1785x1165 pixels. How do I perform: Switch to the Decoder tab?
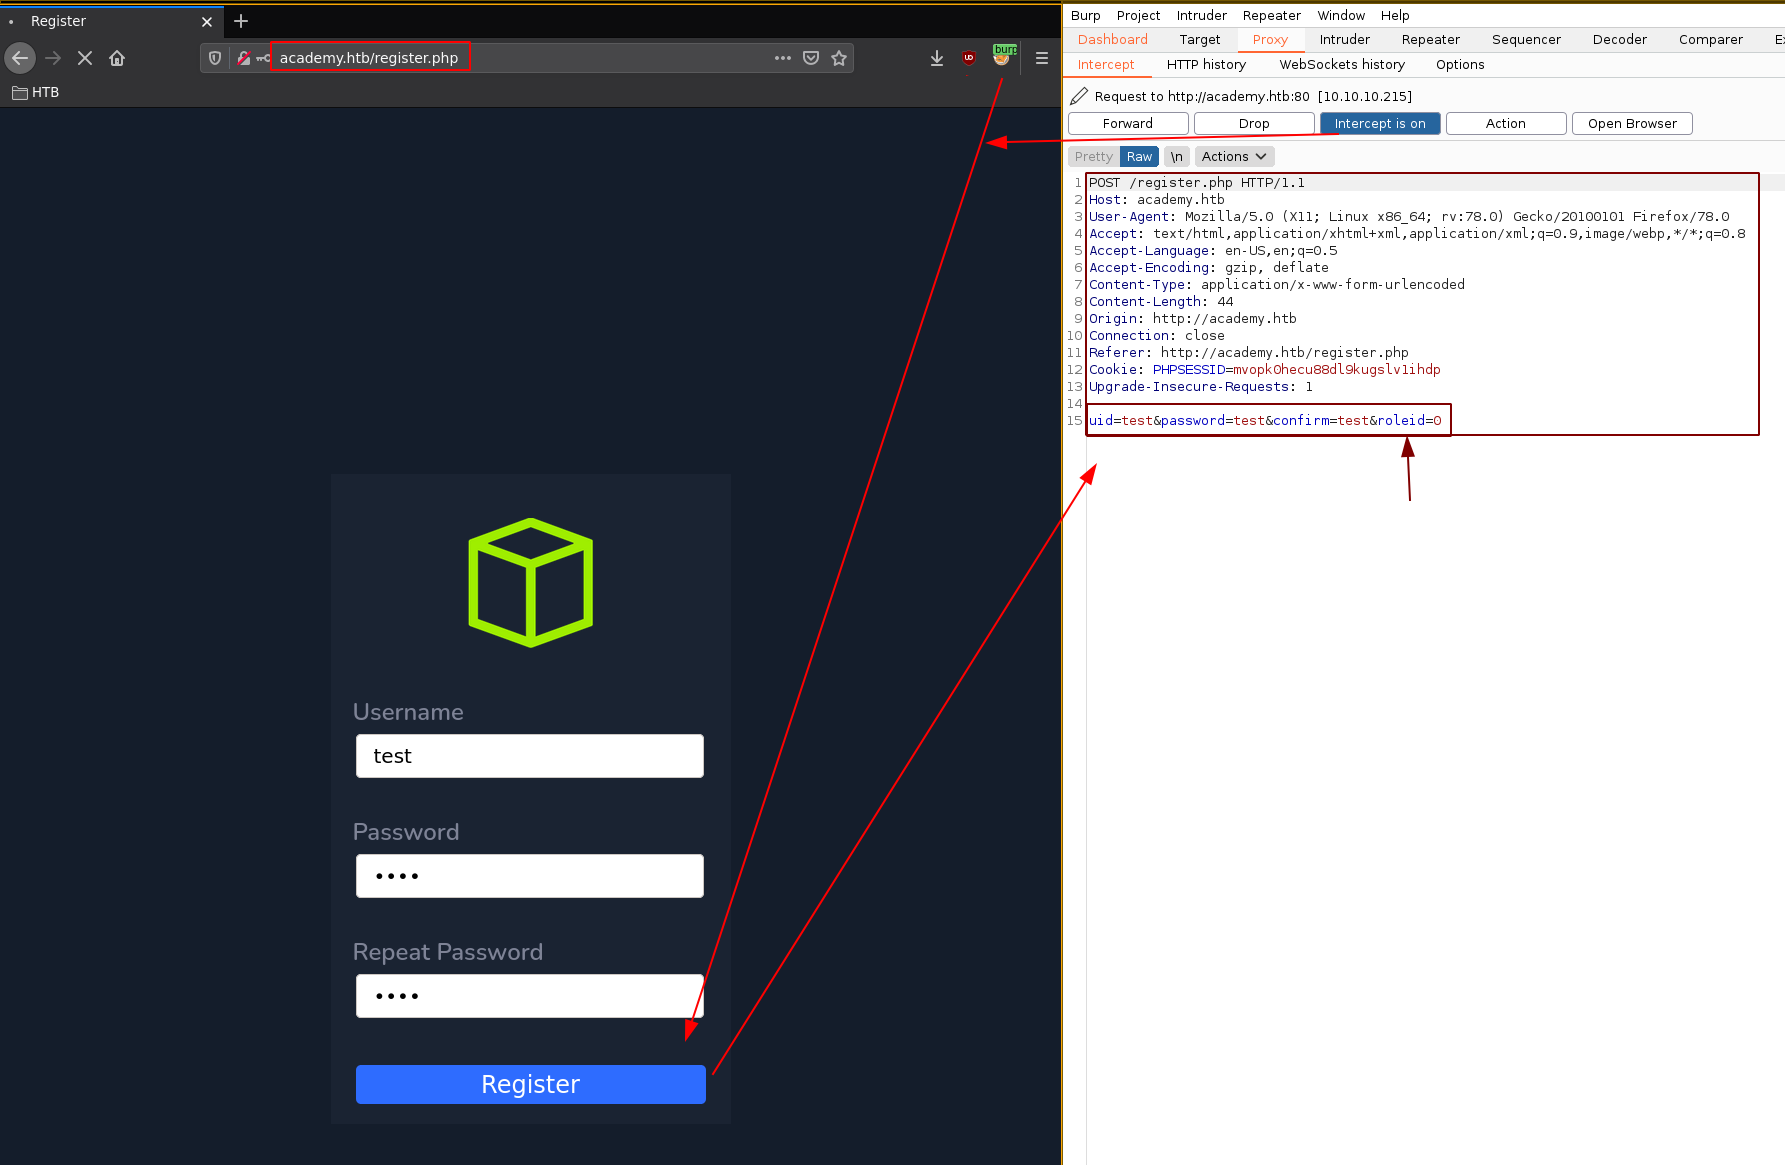point(1619,39)
